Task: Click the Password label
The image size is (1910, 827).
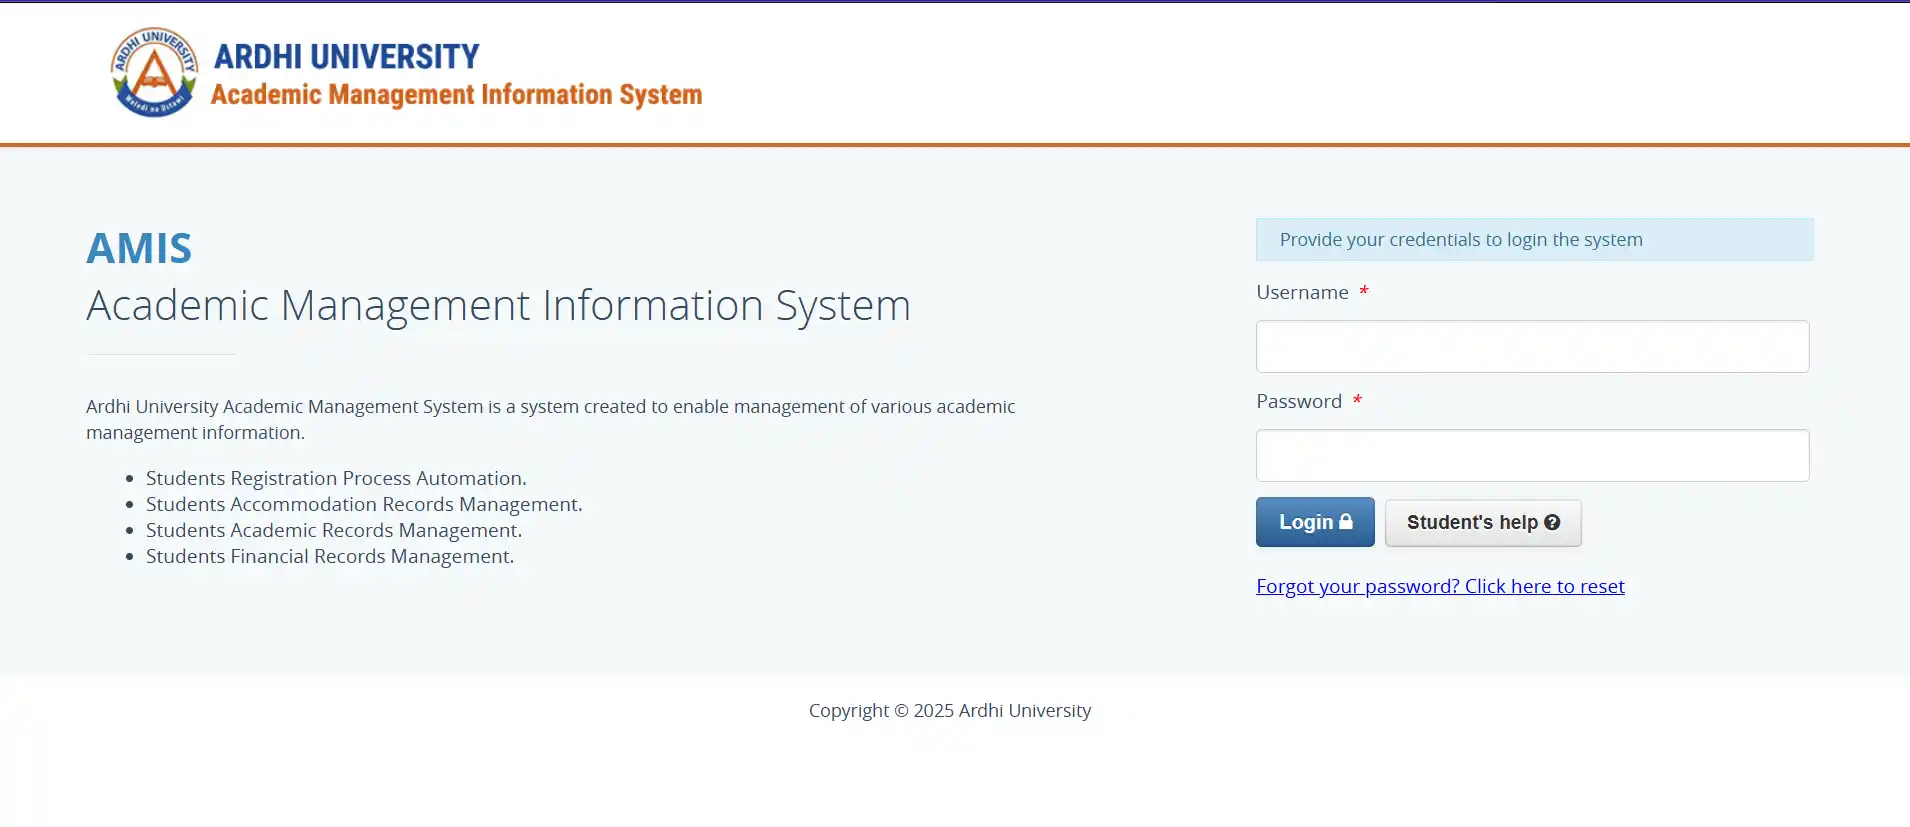Action: [x=1299, y=401]
